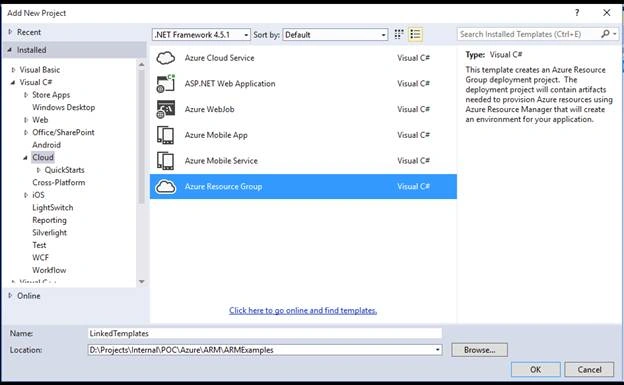This screenshot has height=385, width=624.
Task: Select Cross-Platform in the tree
Action: [x=59, y=182]
